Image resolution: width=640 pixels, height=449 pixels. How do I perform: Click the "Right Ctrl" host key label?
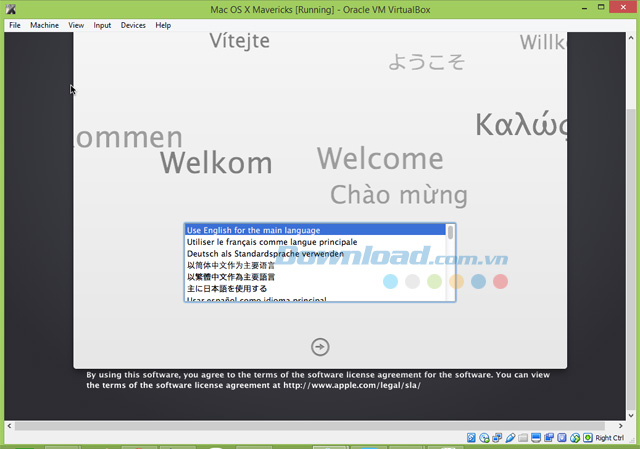(x=609, y=438)
